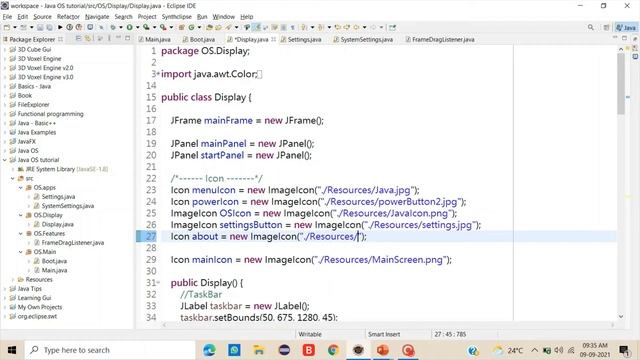Collapse the src folder node

click(x=13, y=178)
